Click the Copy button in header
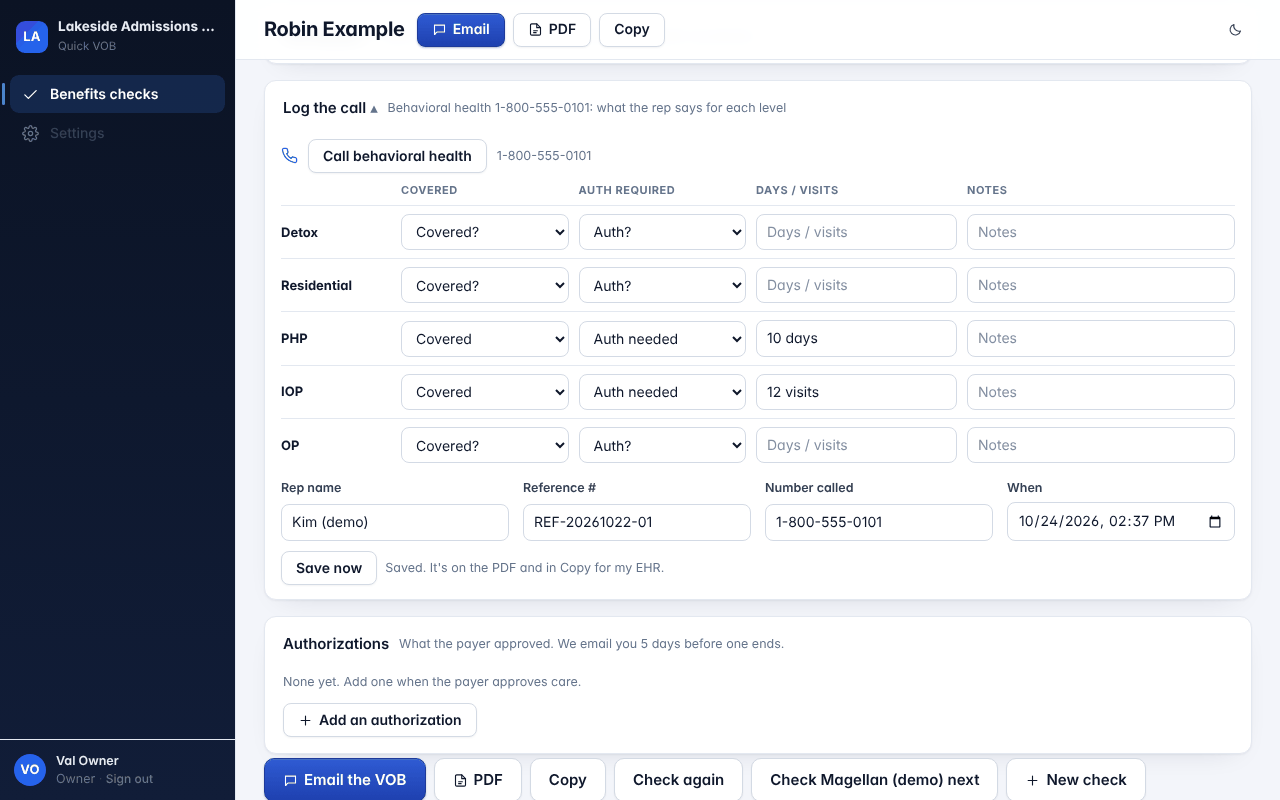The height and width of the screenshot is (800, 1280). click(x=632, y=30)
